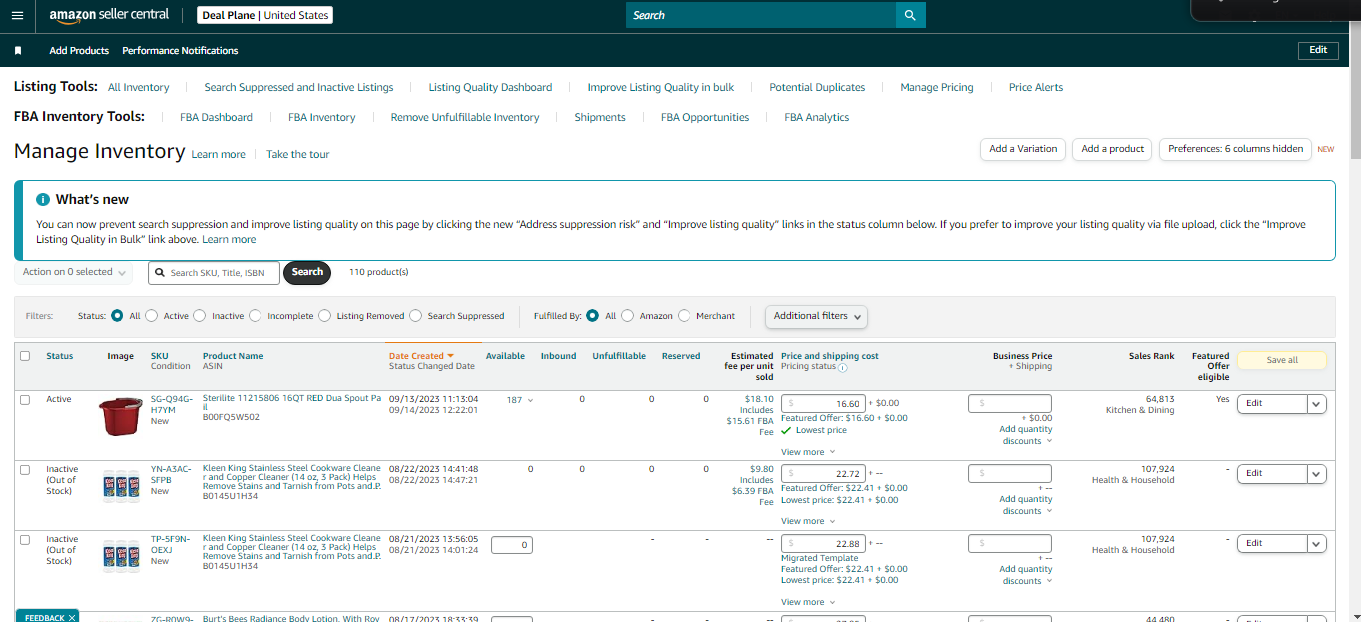
Task: Click the black Search button
Action: (x=307, y=272)
